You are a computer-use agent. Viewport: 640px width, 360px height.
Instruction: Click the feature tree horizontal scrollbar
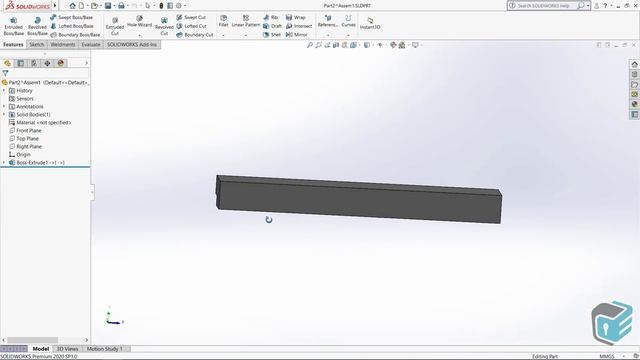[x=33, y=340]
